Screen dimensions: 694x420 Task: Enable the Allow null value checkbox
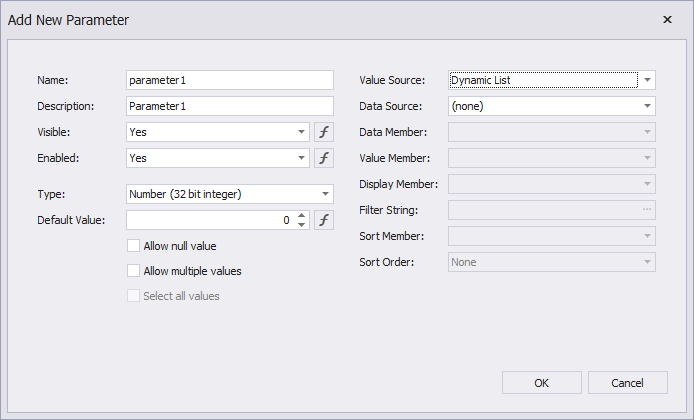tap(134, 246)
